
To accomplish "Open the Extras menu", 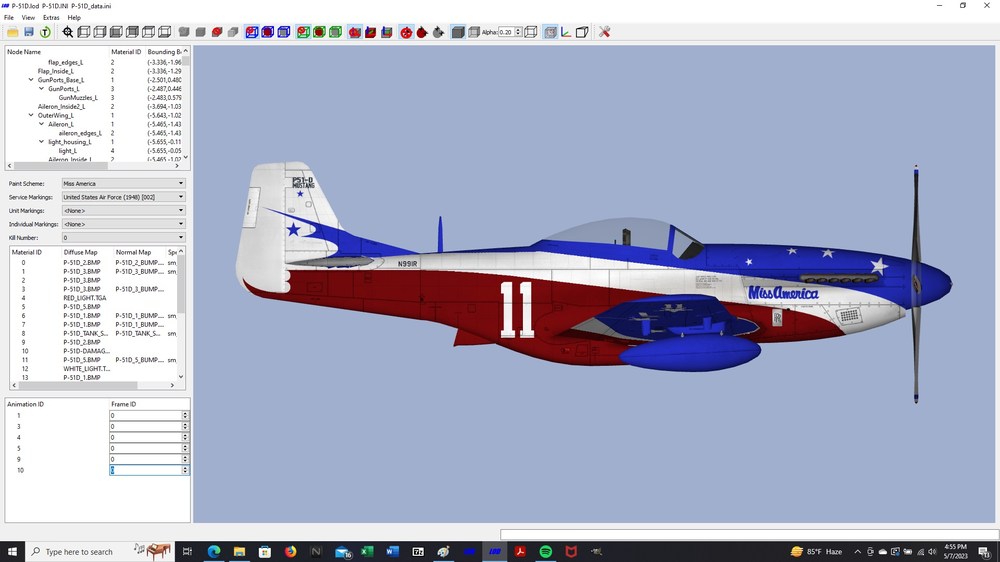I will coord(51,18).
